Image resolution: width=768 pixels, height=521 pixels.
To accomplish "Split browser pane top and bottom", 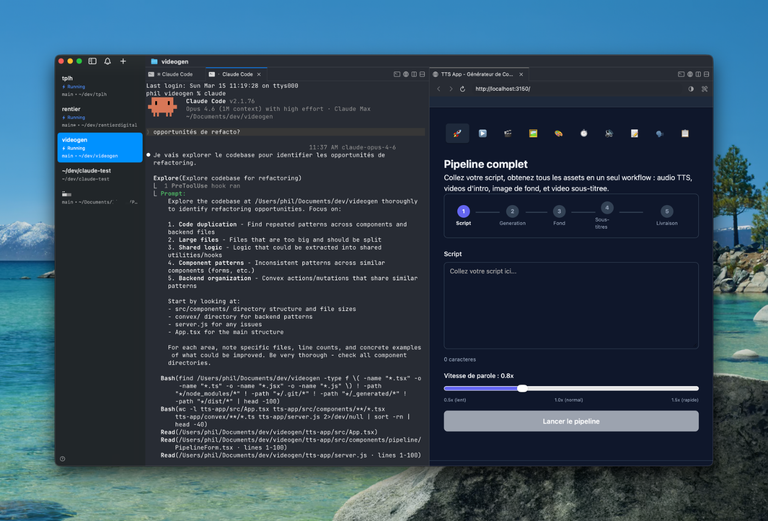I will 706,74.
